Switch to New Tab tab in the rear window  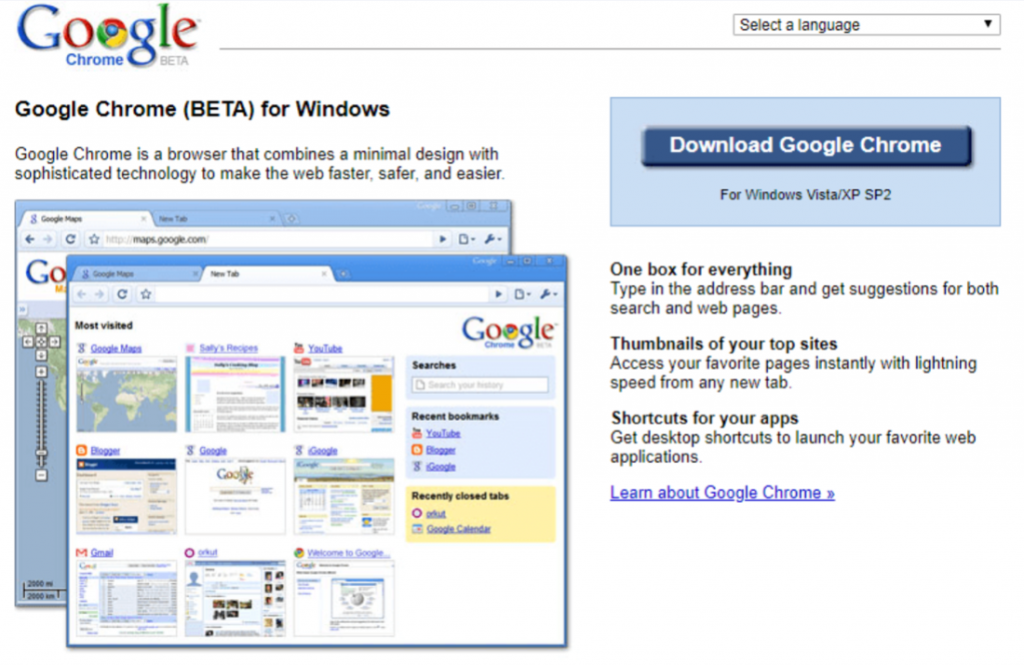tap(217, 219)
